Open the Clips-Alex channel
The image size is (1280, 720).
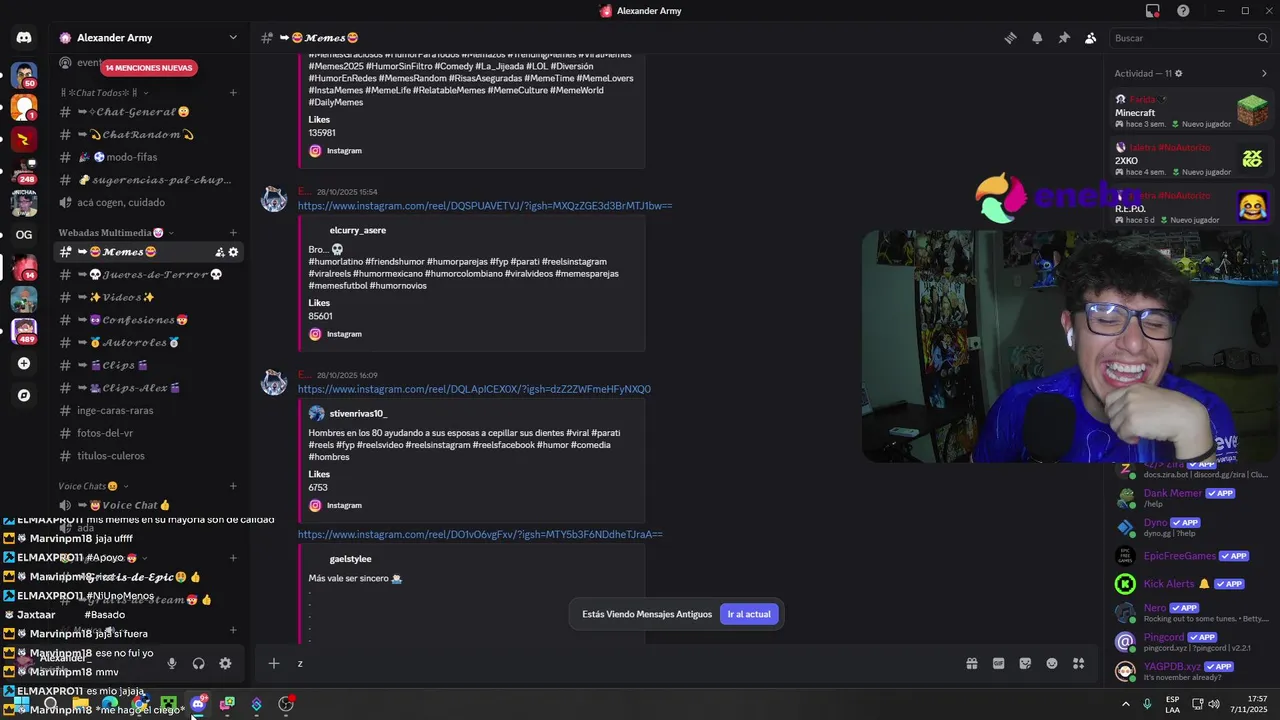148,388
